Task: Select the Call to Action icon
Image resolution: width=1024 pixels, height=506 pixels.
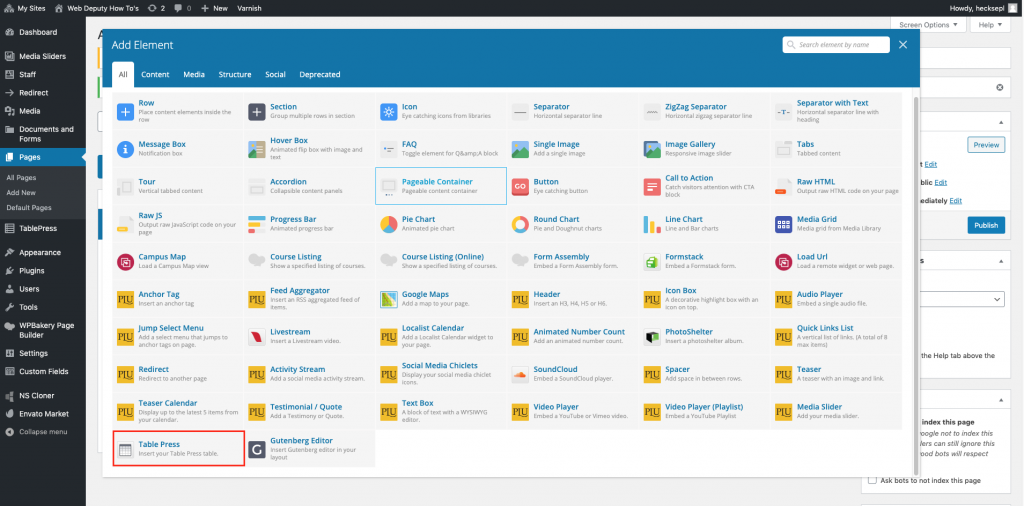Action: [x=652, y=187]
